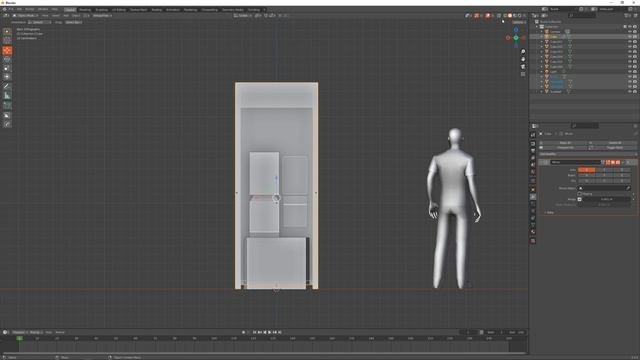
Task: Hide Cube.001 in viewport via eye icon
Action: click(630, 42)
